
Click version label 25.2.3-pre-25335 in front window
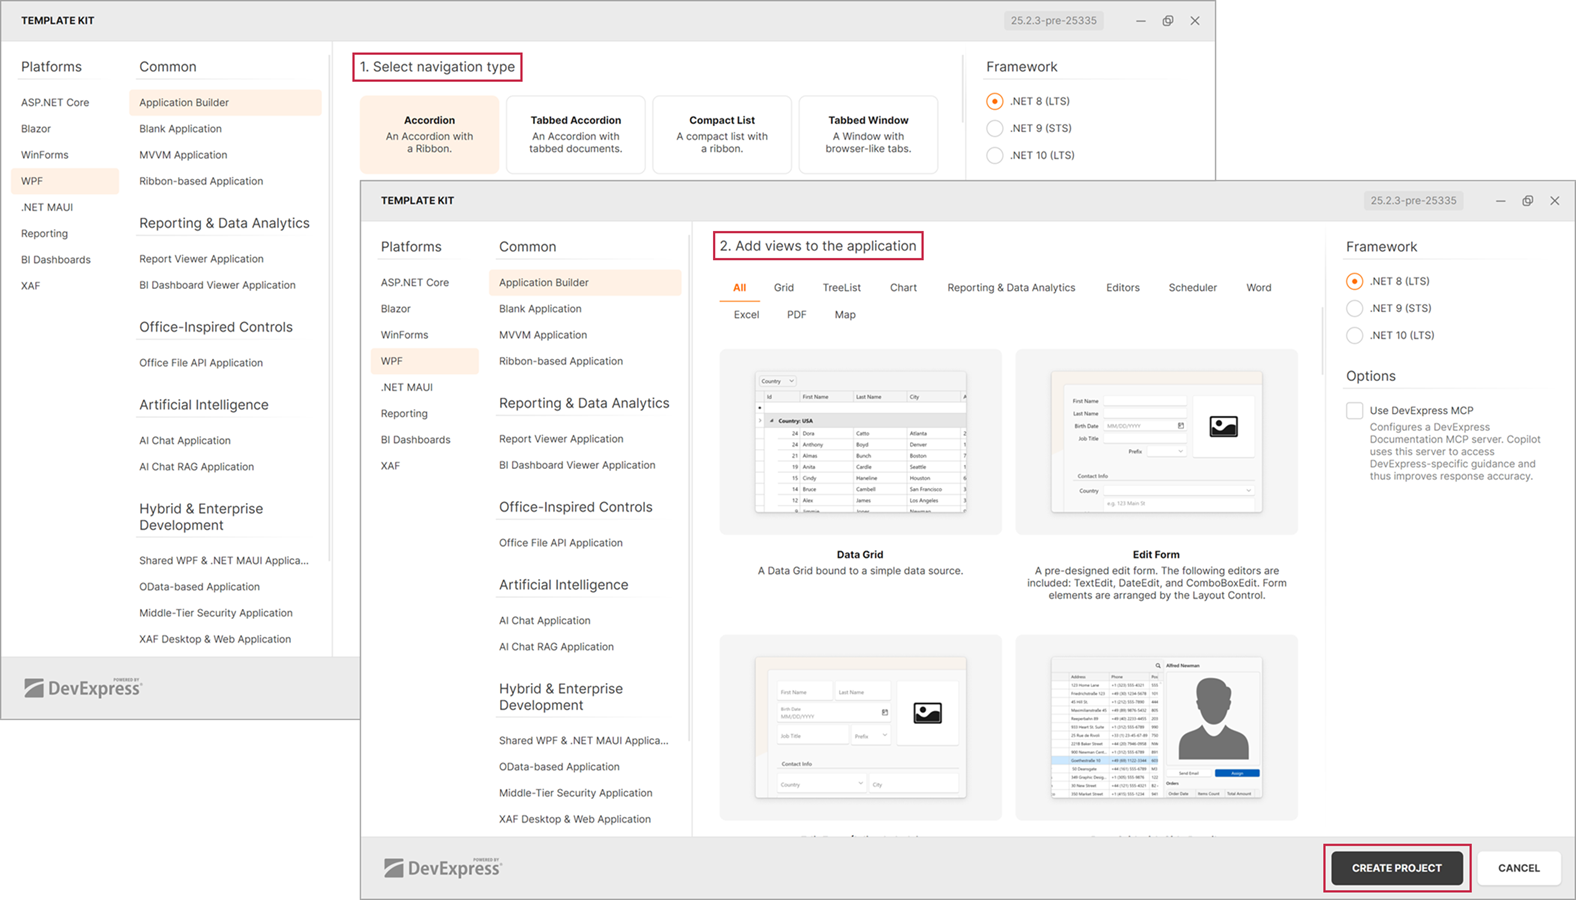click(1413, 201)
